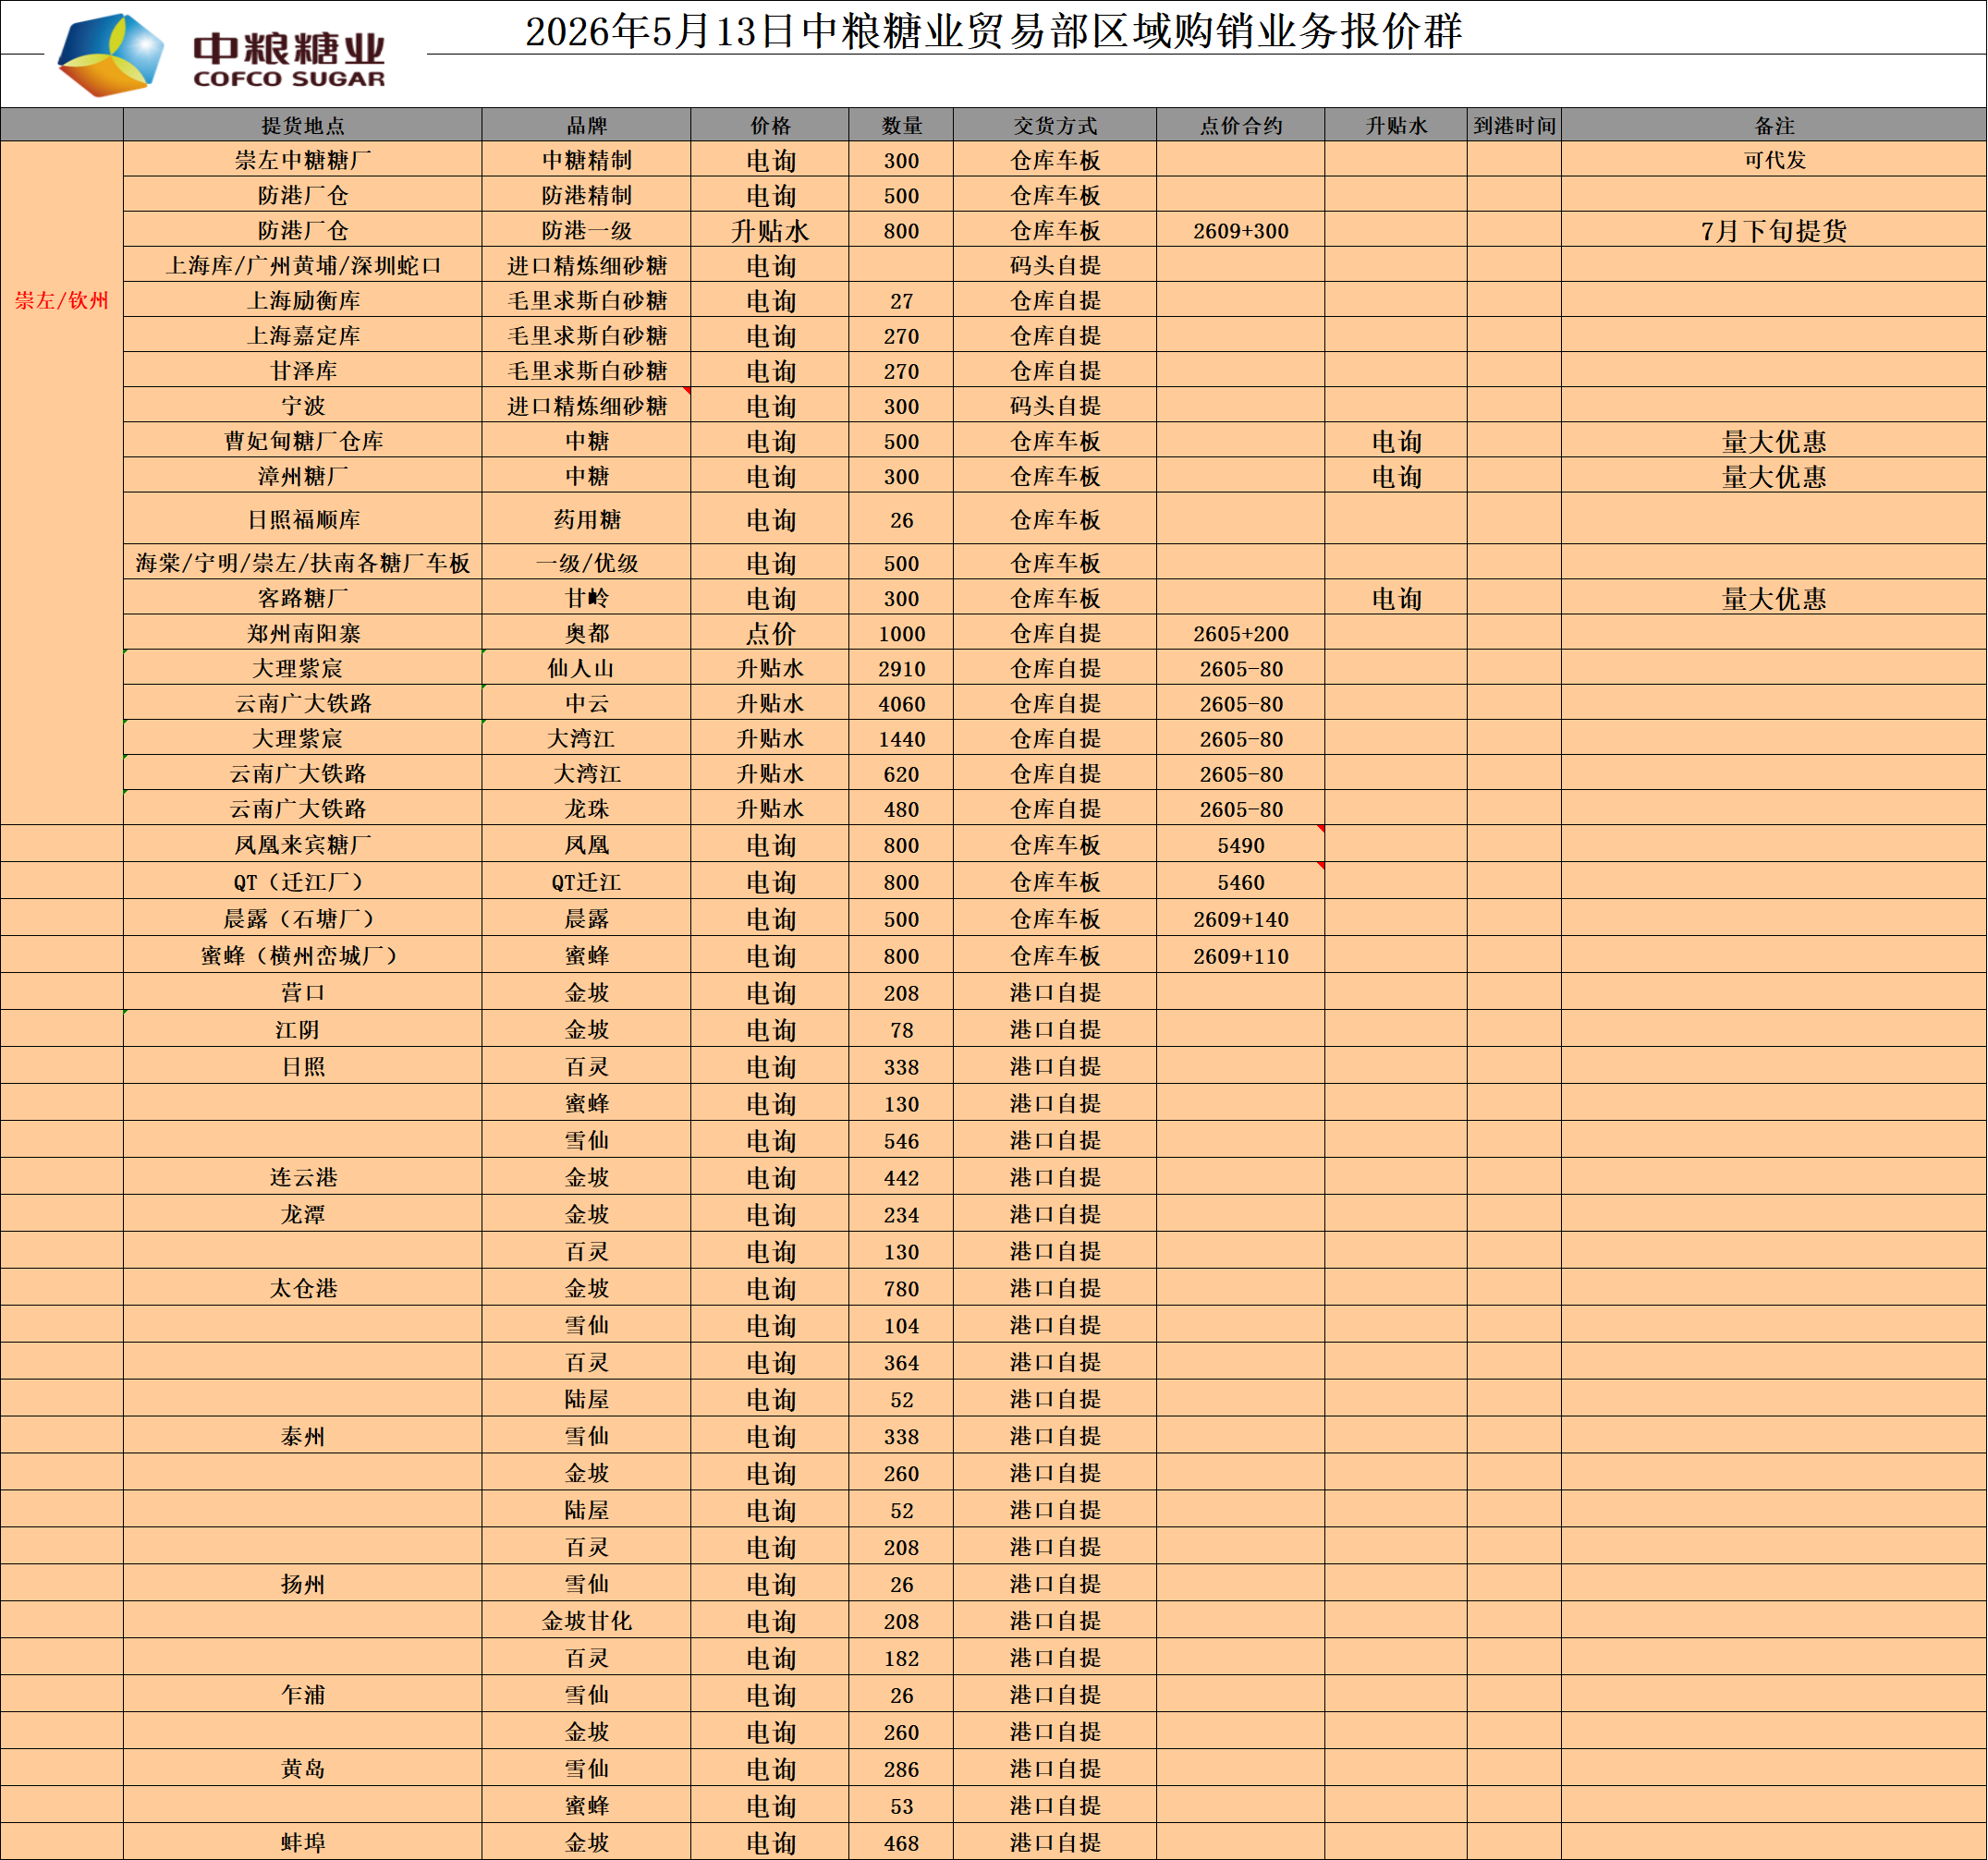Select the title text with 2026年5月13日
The width and height of the screenshot is (1988, 1860).
coord(994,31)
